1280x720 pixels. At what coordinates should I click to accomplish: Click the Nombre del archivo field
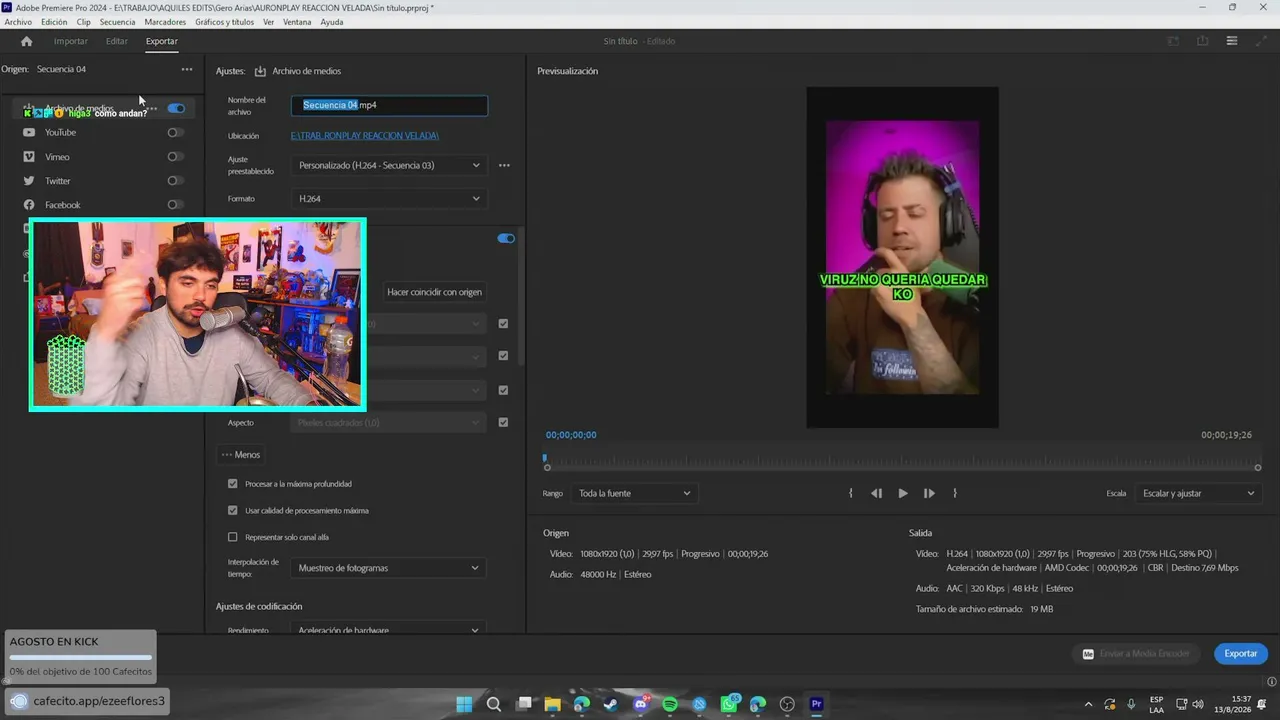[389, 105]
